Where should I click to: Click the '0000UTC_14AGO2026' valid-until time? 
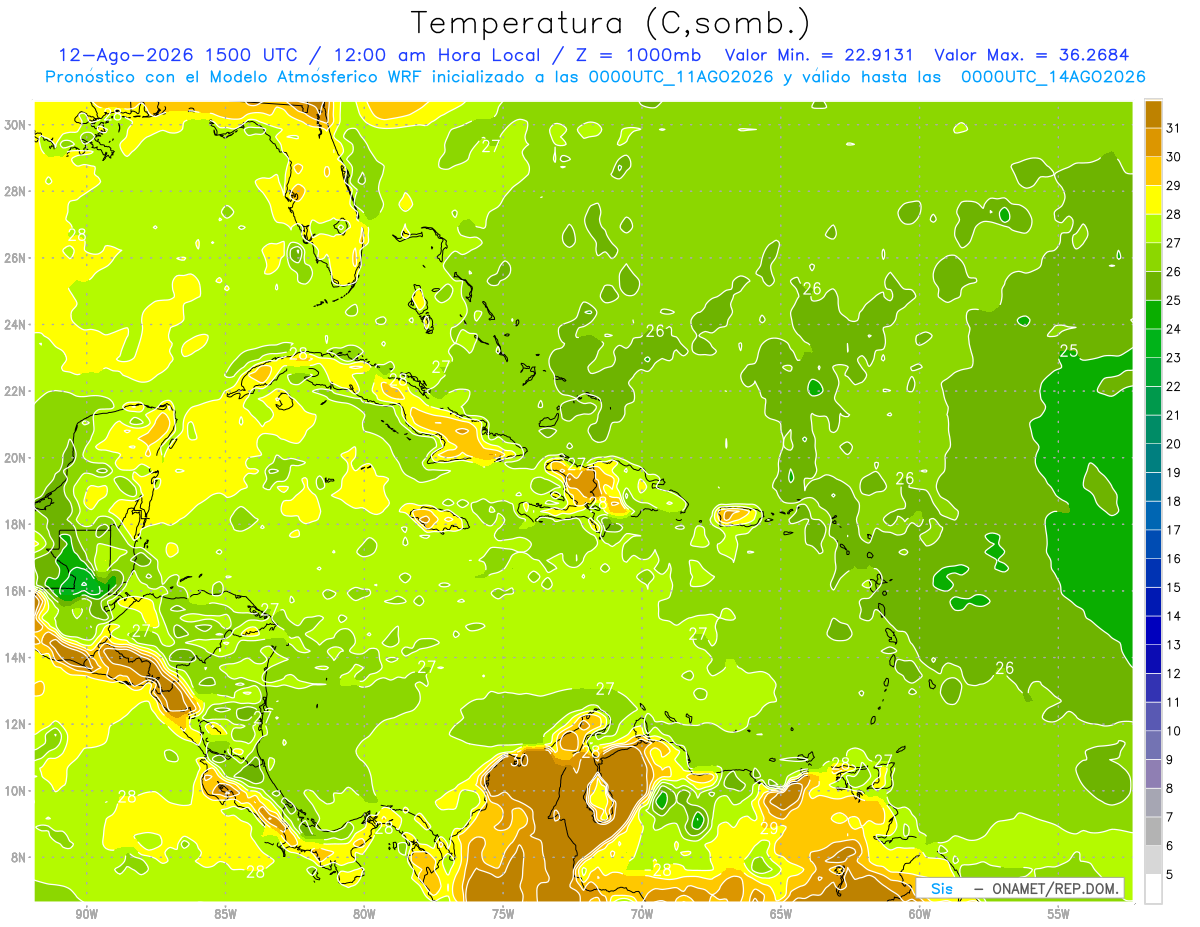[x=1053, y=76]
